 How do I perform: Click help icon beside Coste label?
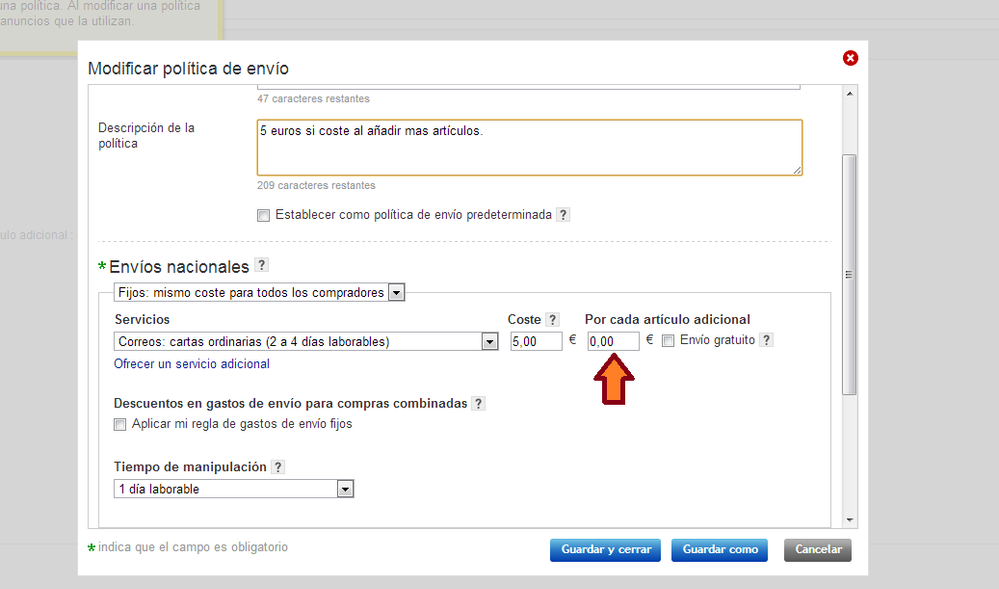pos(553,320)
